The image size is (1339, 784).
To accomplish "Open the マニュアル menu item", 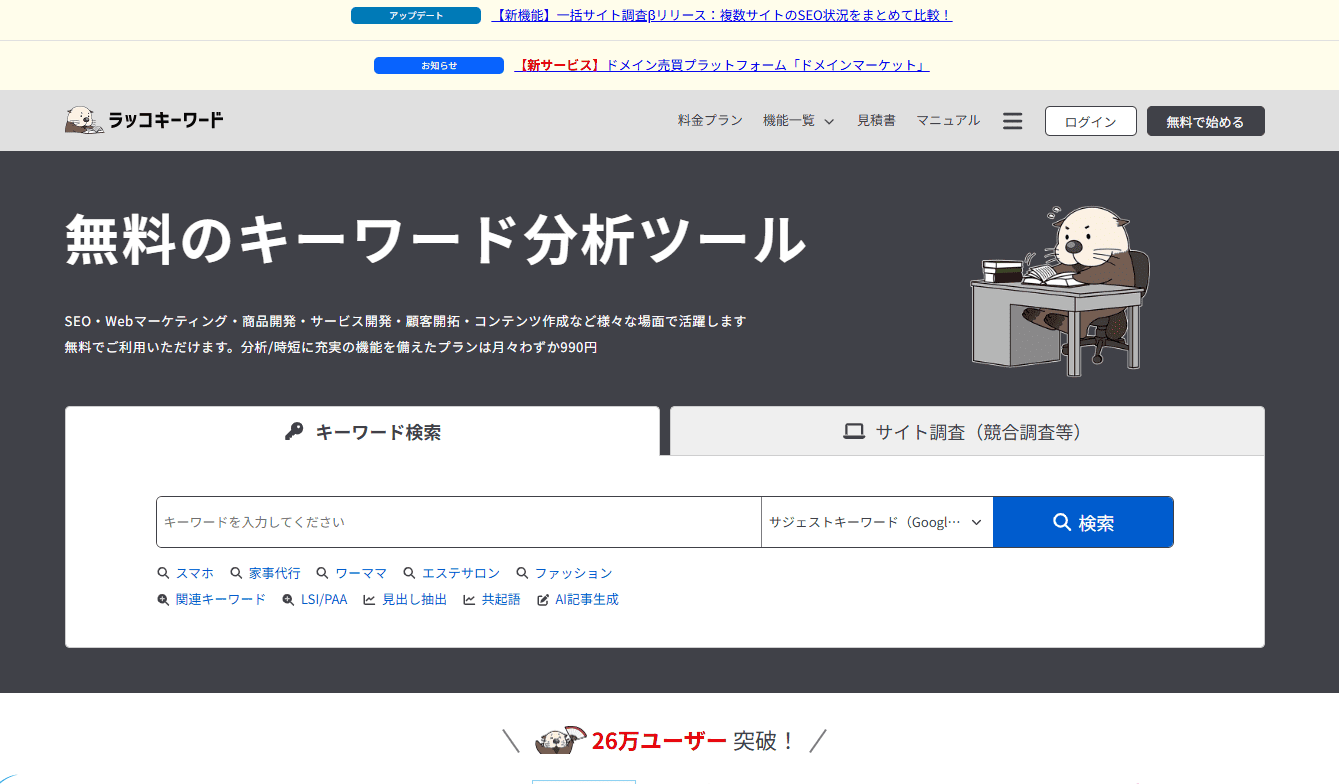I will pyautogui.click(x=948, y=120).
